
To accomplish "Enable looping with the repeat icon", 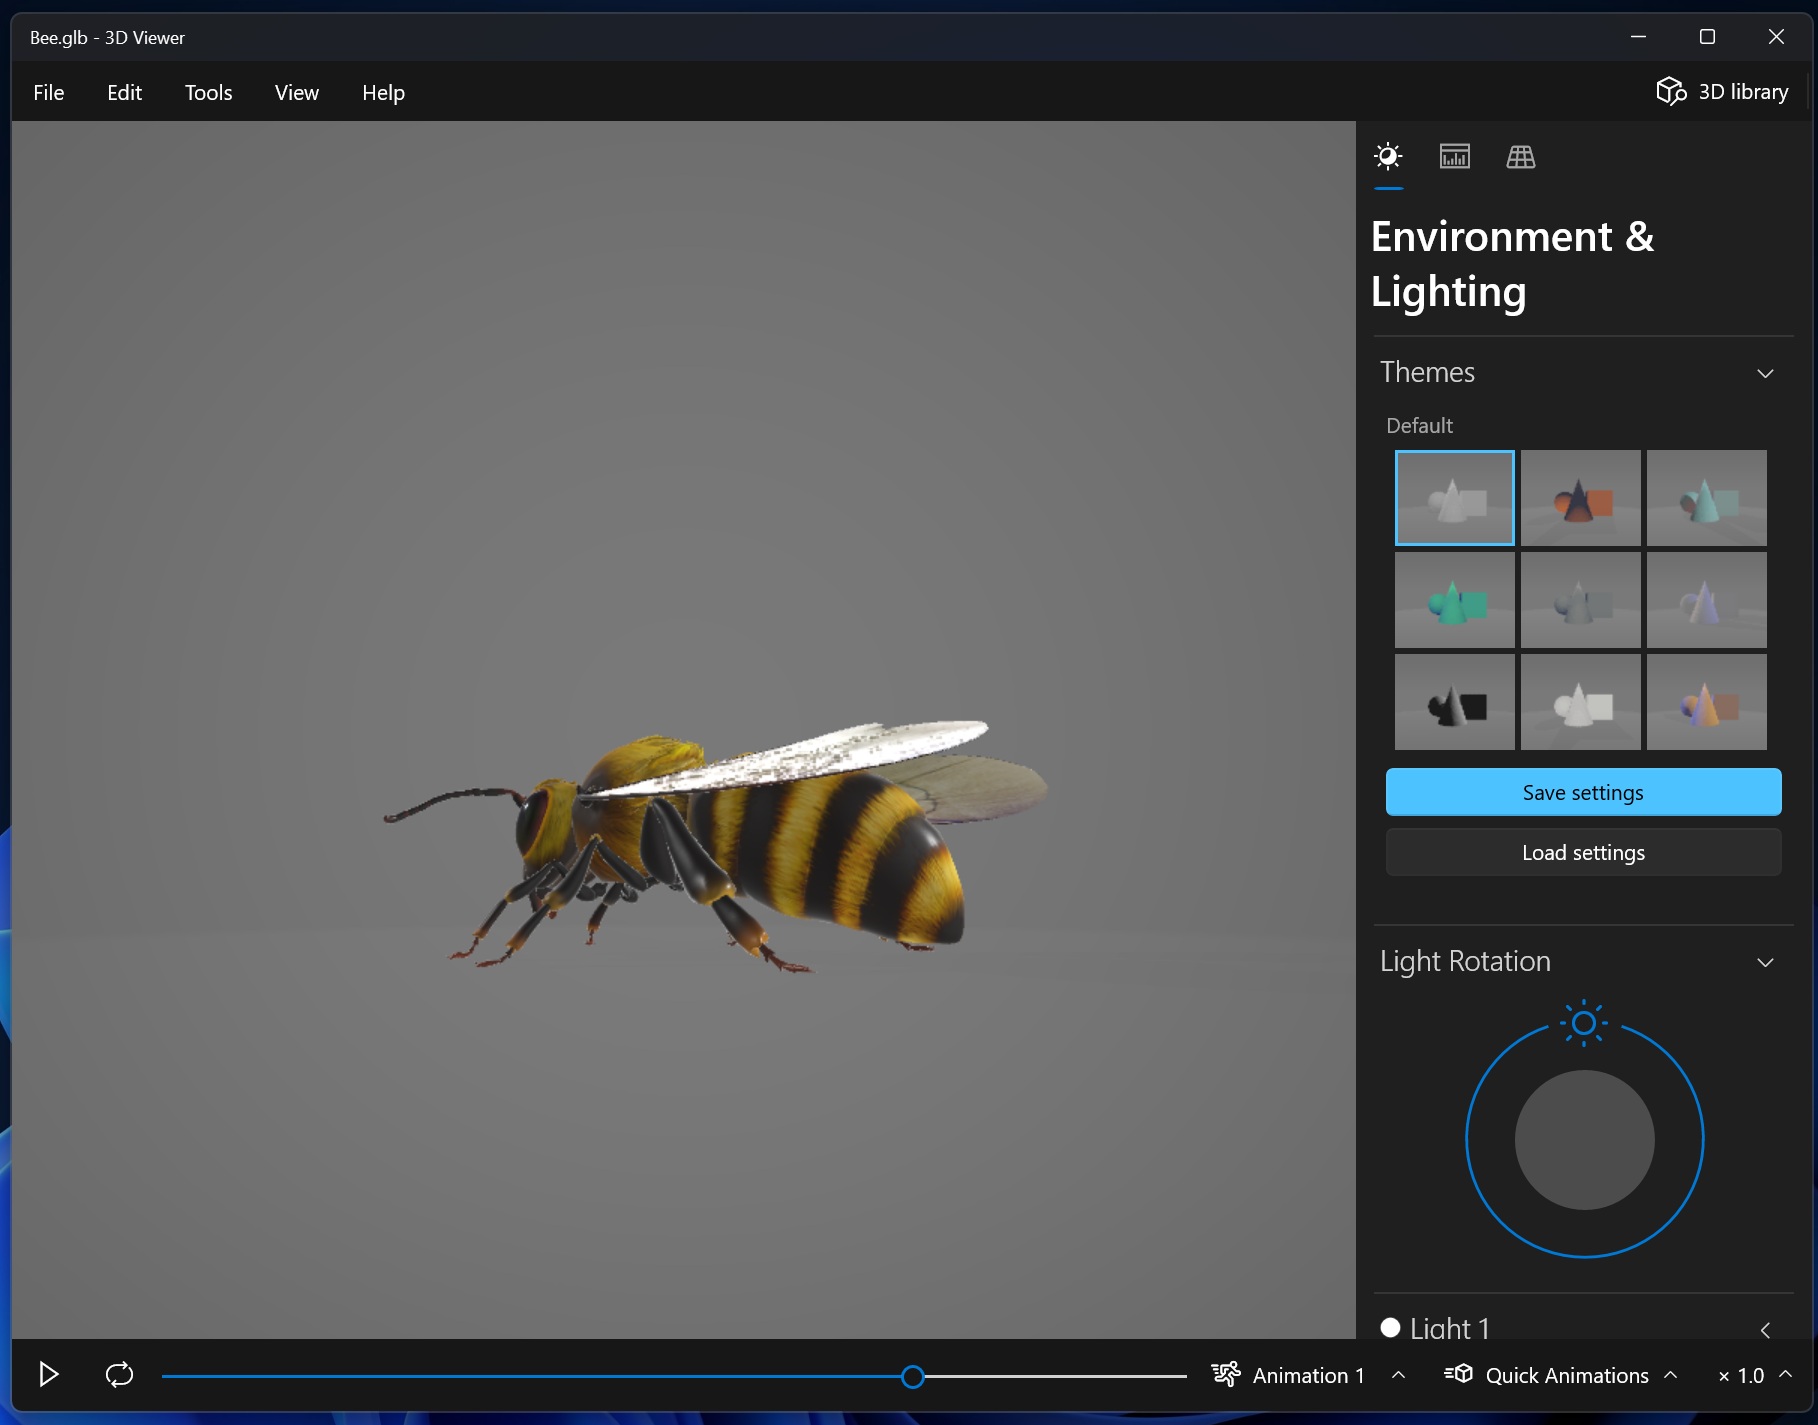I will point(119,1374).
